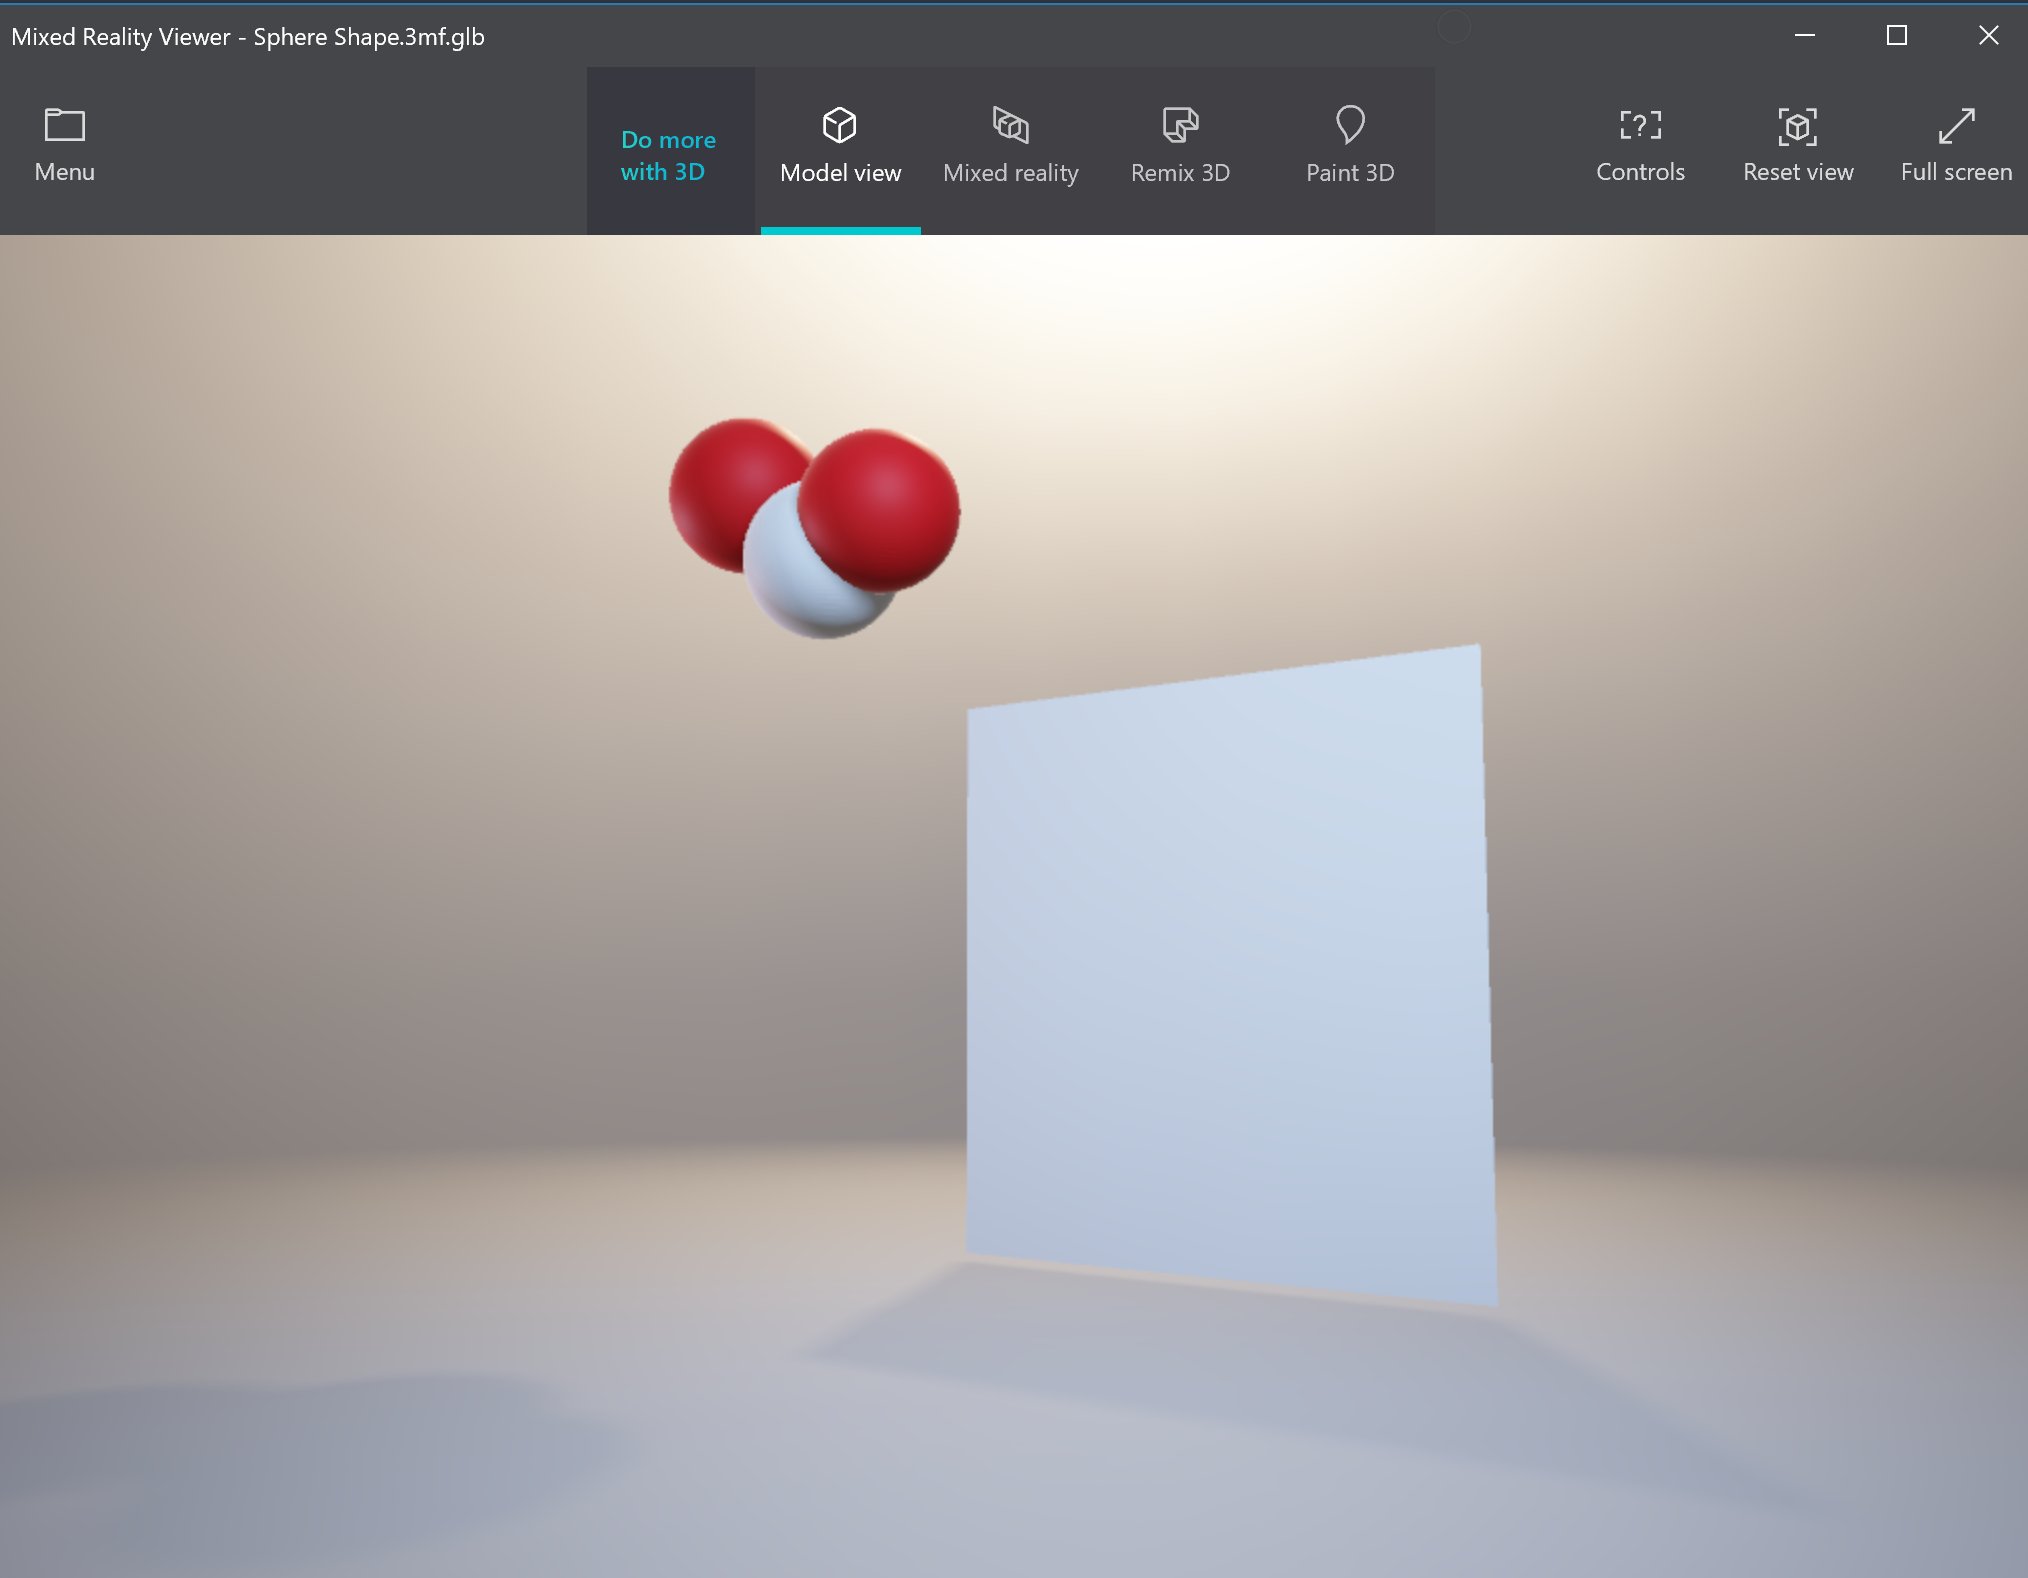
Task: Click the Remix 3D text label
Action: [x=1180, y=173]
